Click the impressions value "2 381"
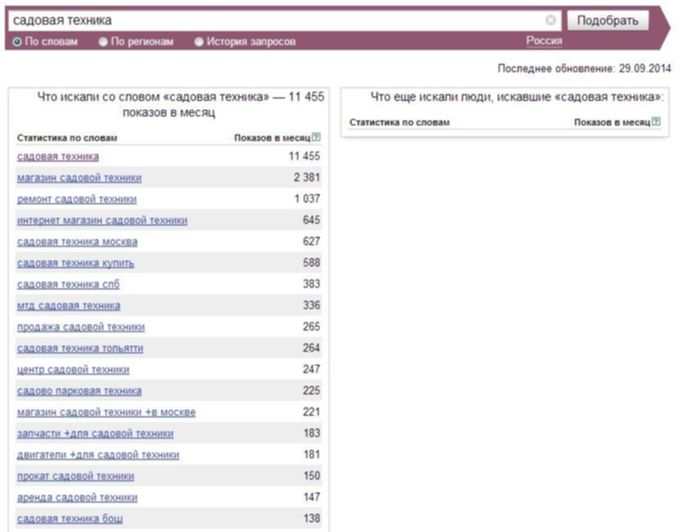Viewport: 688px width, 532px height. (x=307, y=177)
